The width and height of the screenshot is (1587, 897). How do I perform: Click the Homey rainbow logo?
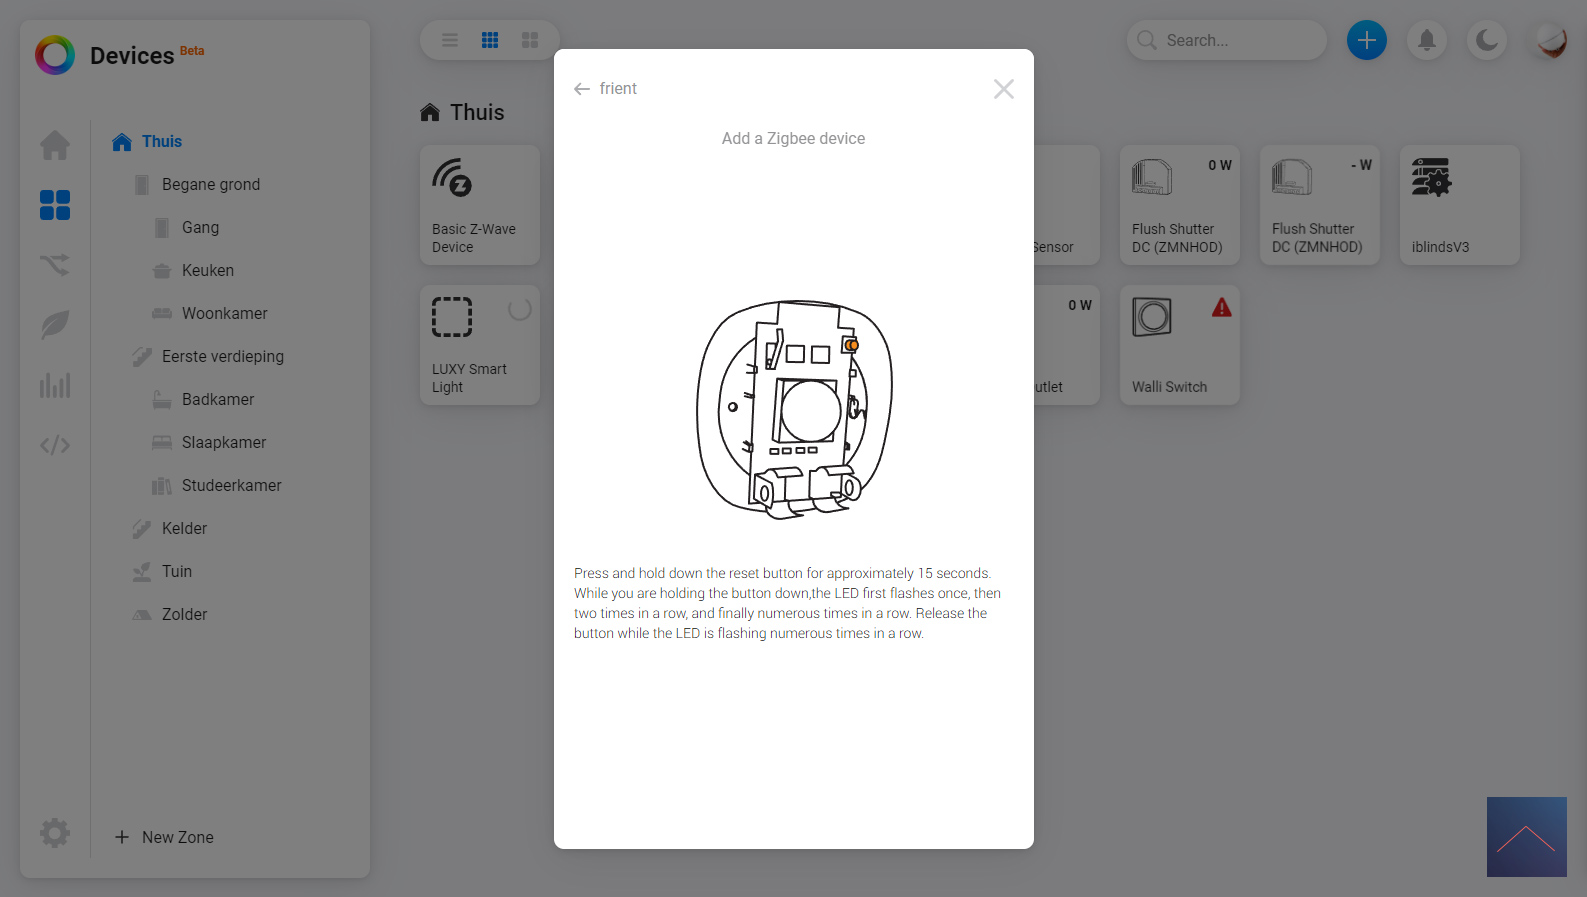(55, 55)
